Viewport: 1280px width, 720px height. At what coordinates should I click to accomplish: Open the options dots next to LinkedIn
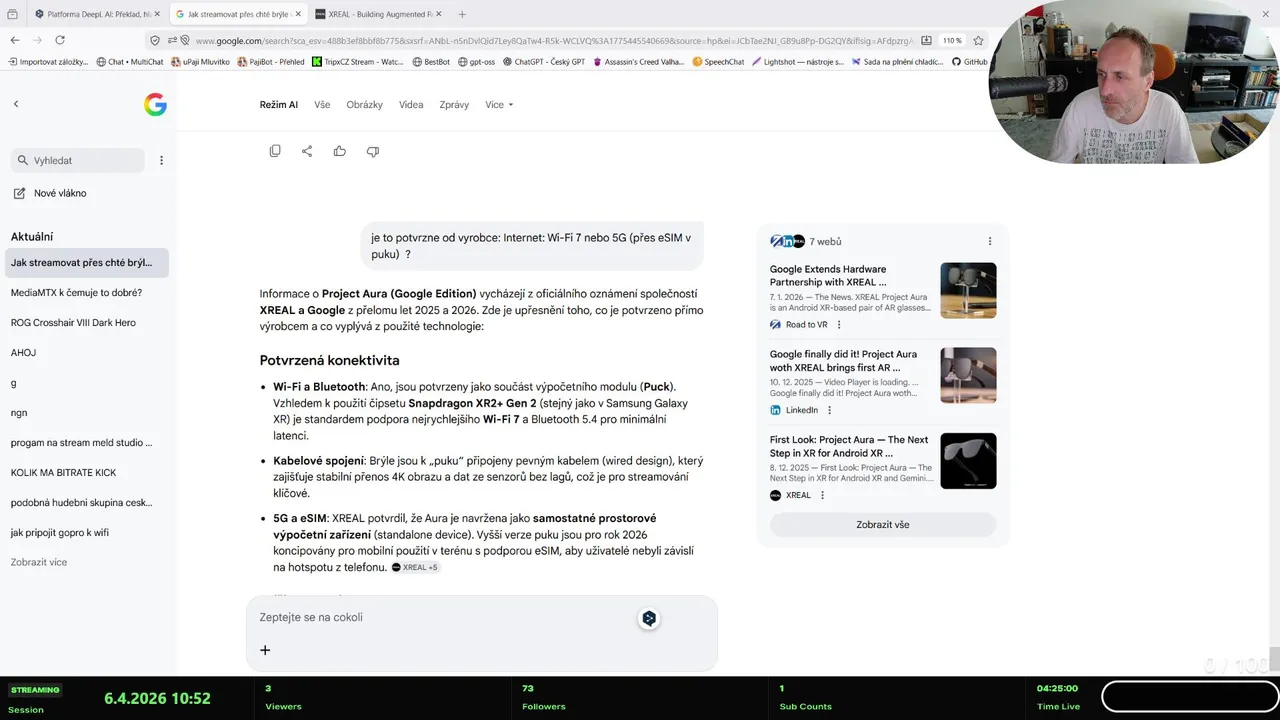click(829, 410)
